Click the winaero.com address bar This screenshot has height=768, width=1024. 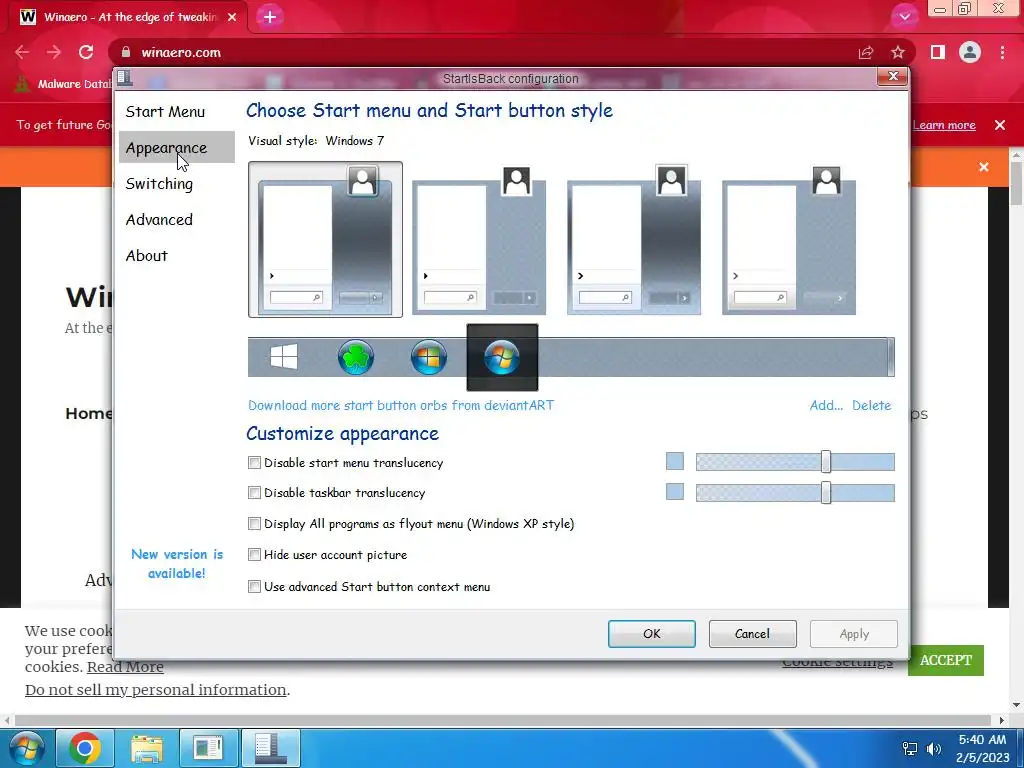pos(483,52)
